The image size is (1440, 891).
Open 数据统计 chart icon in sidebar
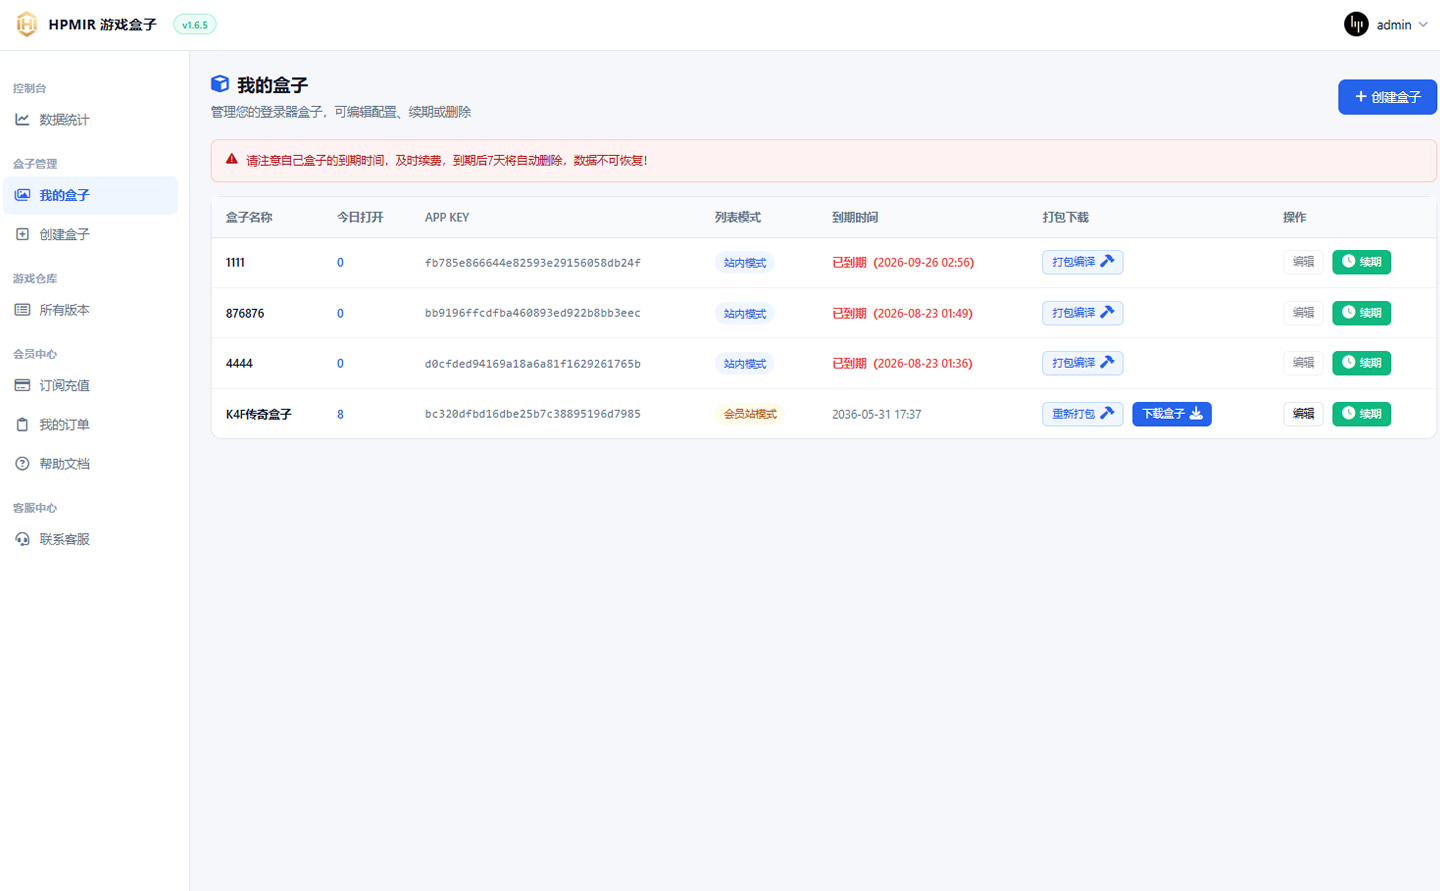pyautogui.click(x=22, y=119)
